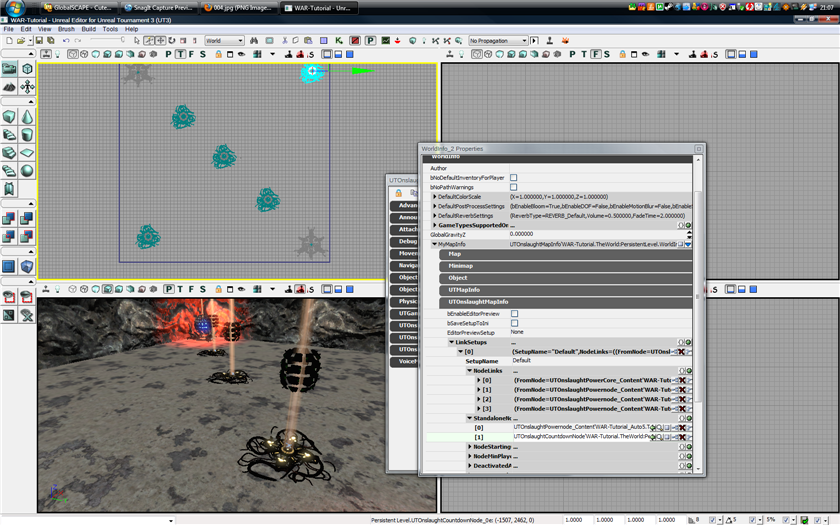The image size is (840, 525).
Task: Toggle bNoDefaultInventoryForPlayer checkbox
Action: (x=514, y=178)
